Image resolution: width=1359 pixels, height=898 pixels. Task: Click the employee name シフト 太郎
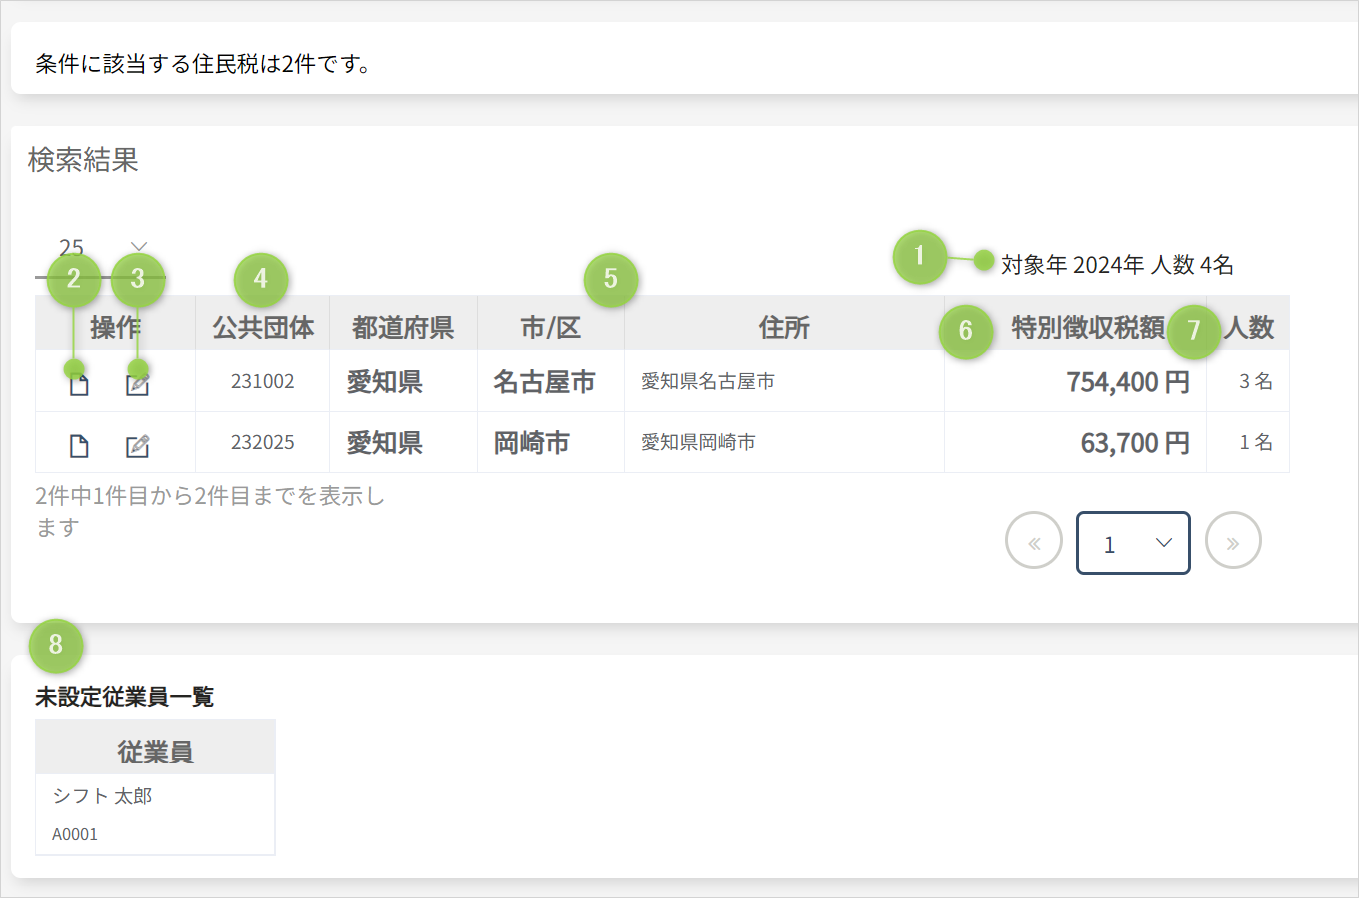pos(102,796)
